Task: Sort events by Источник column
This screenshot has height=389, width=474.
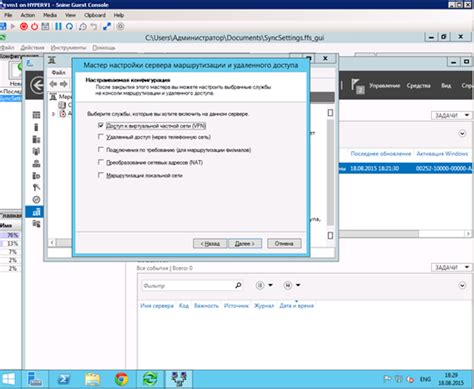Action: click(236, 306)
